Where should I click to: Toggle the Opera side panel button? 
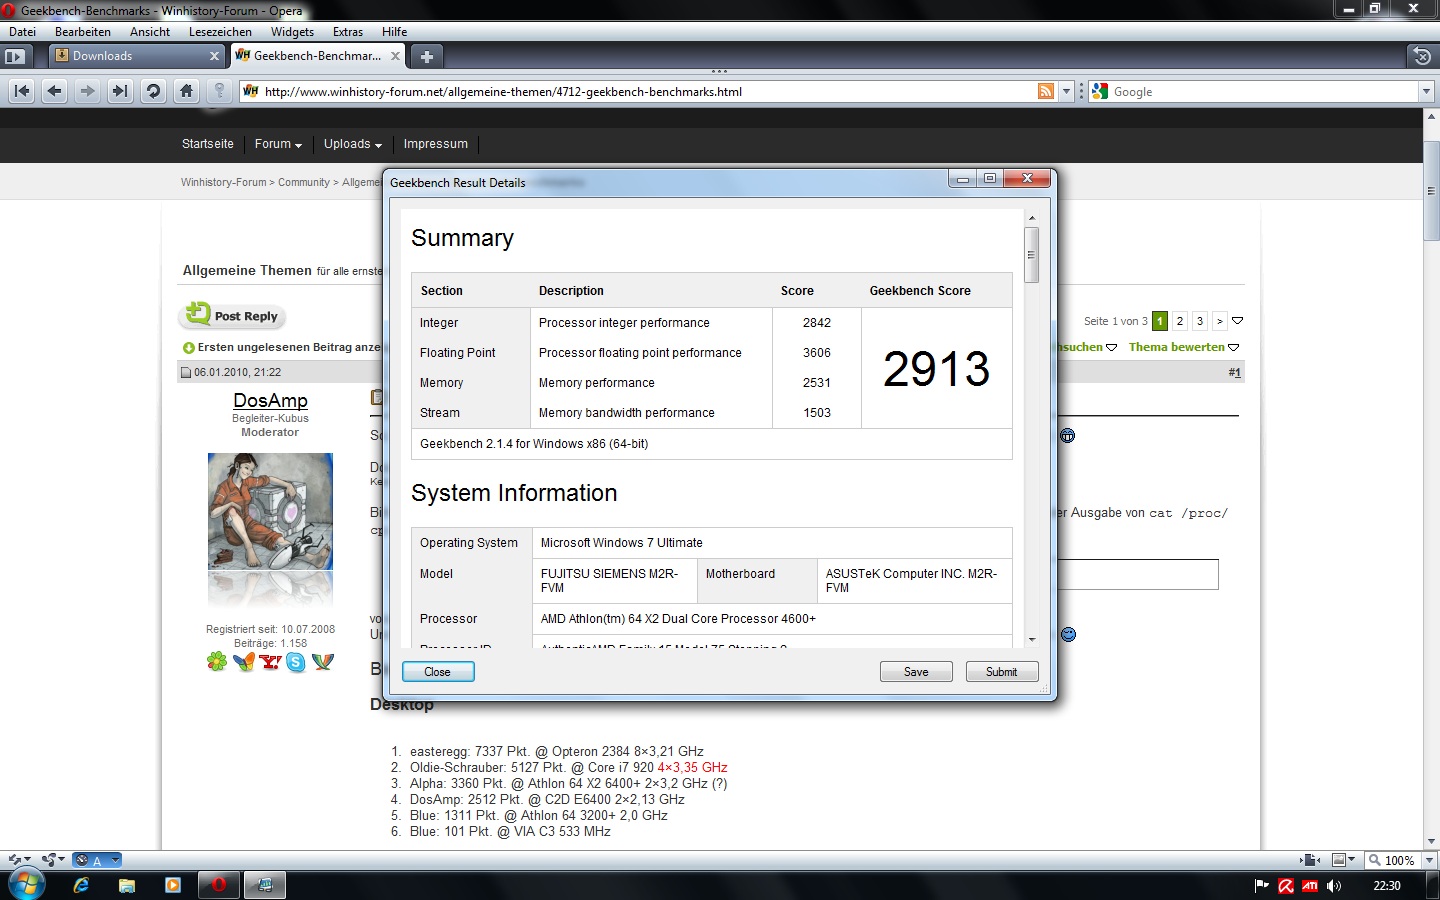[x=15, y=56]
